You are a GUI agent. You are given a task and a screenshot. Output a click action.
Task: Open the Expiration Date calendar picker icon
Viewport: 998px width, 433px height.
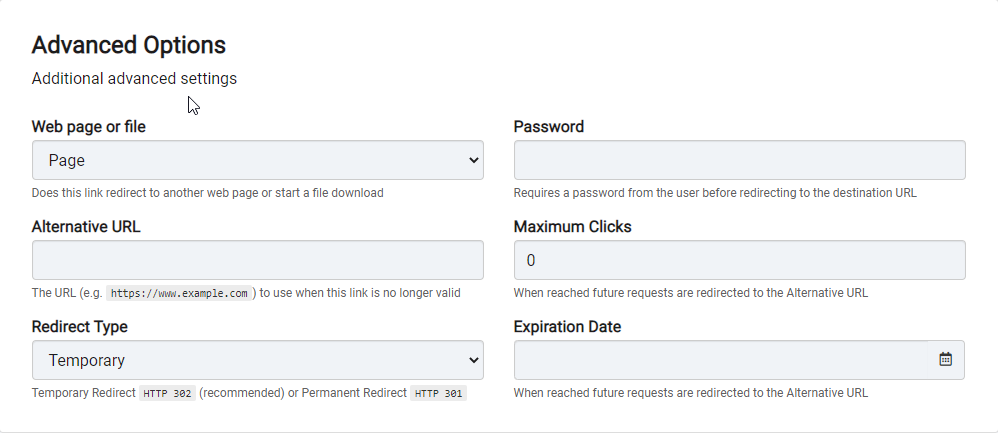946,360
